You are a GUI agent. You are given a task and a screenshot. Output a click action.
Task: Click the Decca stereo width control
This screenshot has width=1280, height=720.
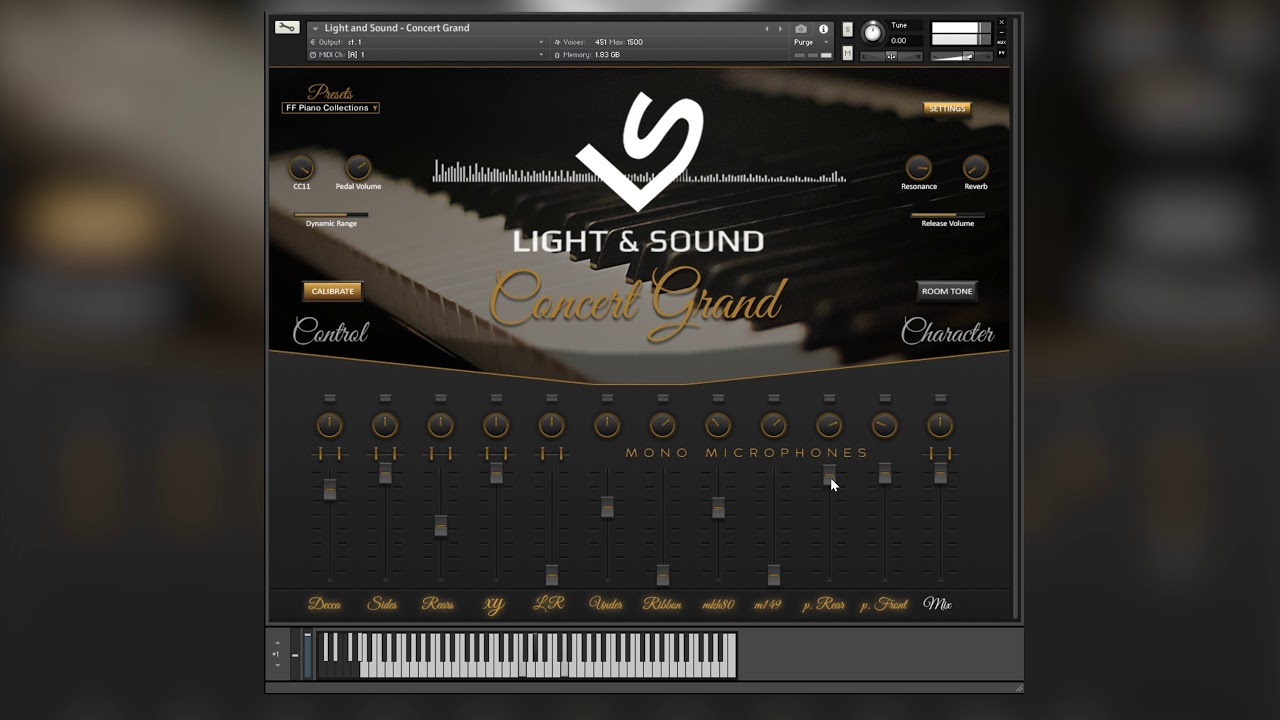329,454
